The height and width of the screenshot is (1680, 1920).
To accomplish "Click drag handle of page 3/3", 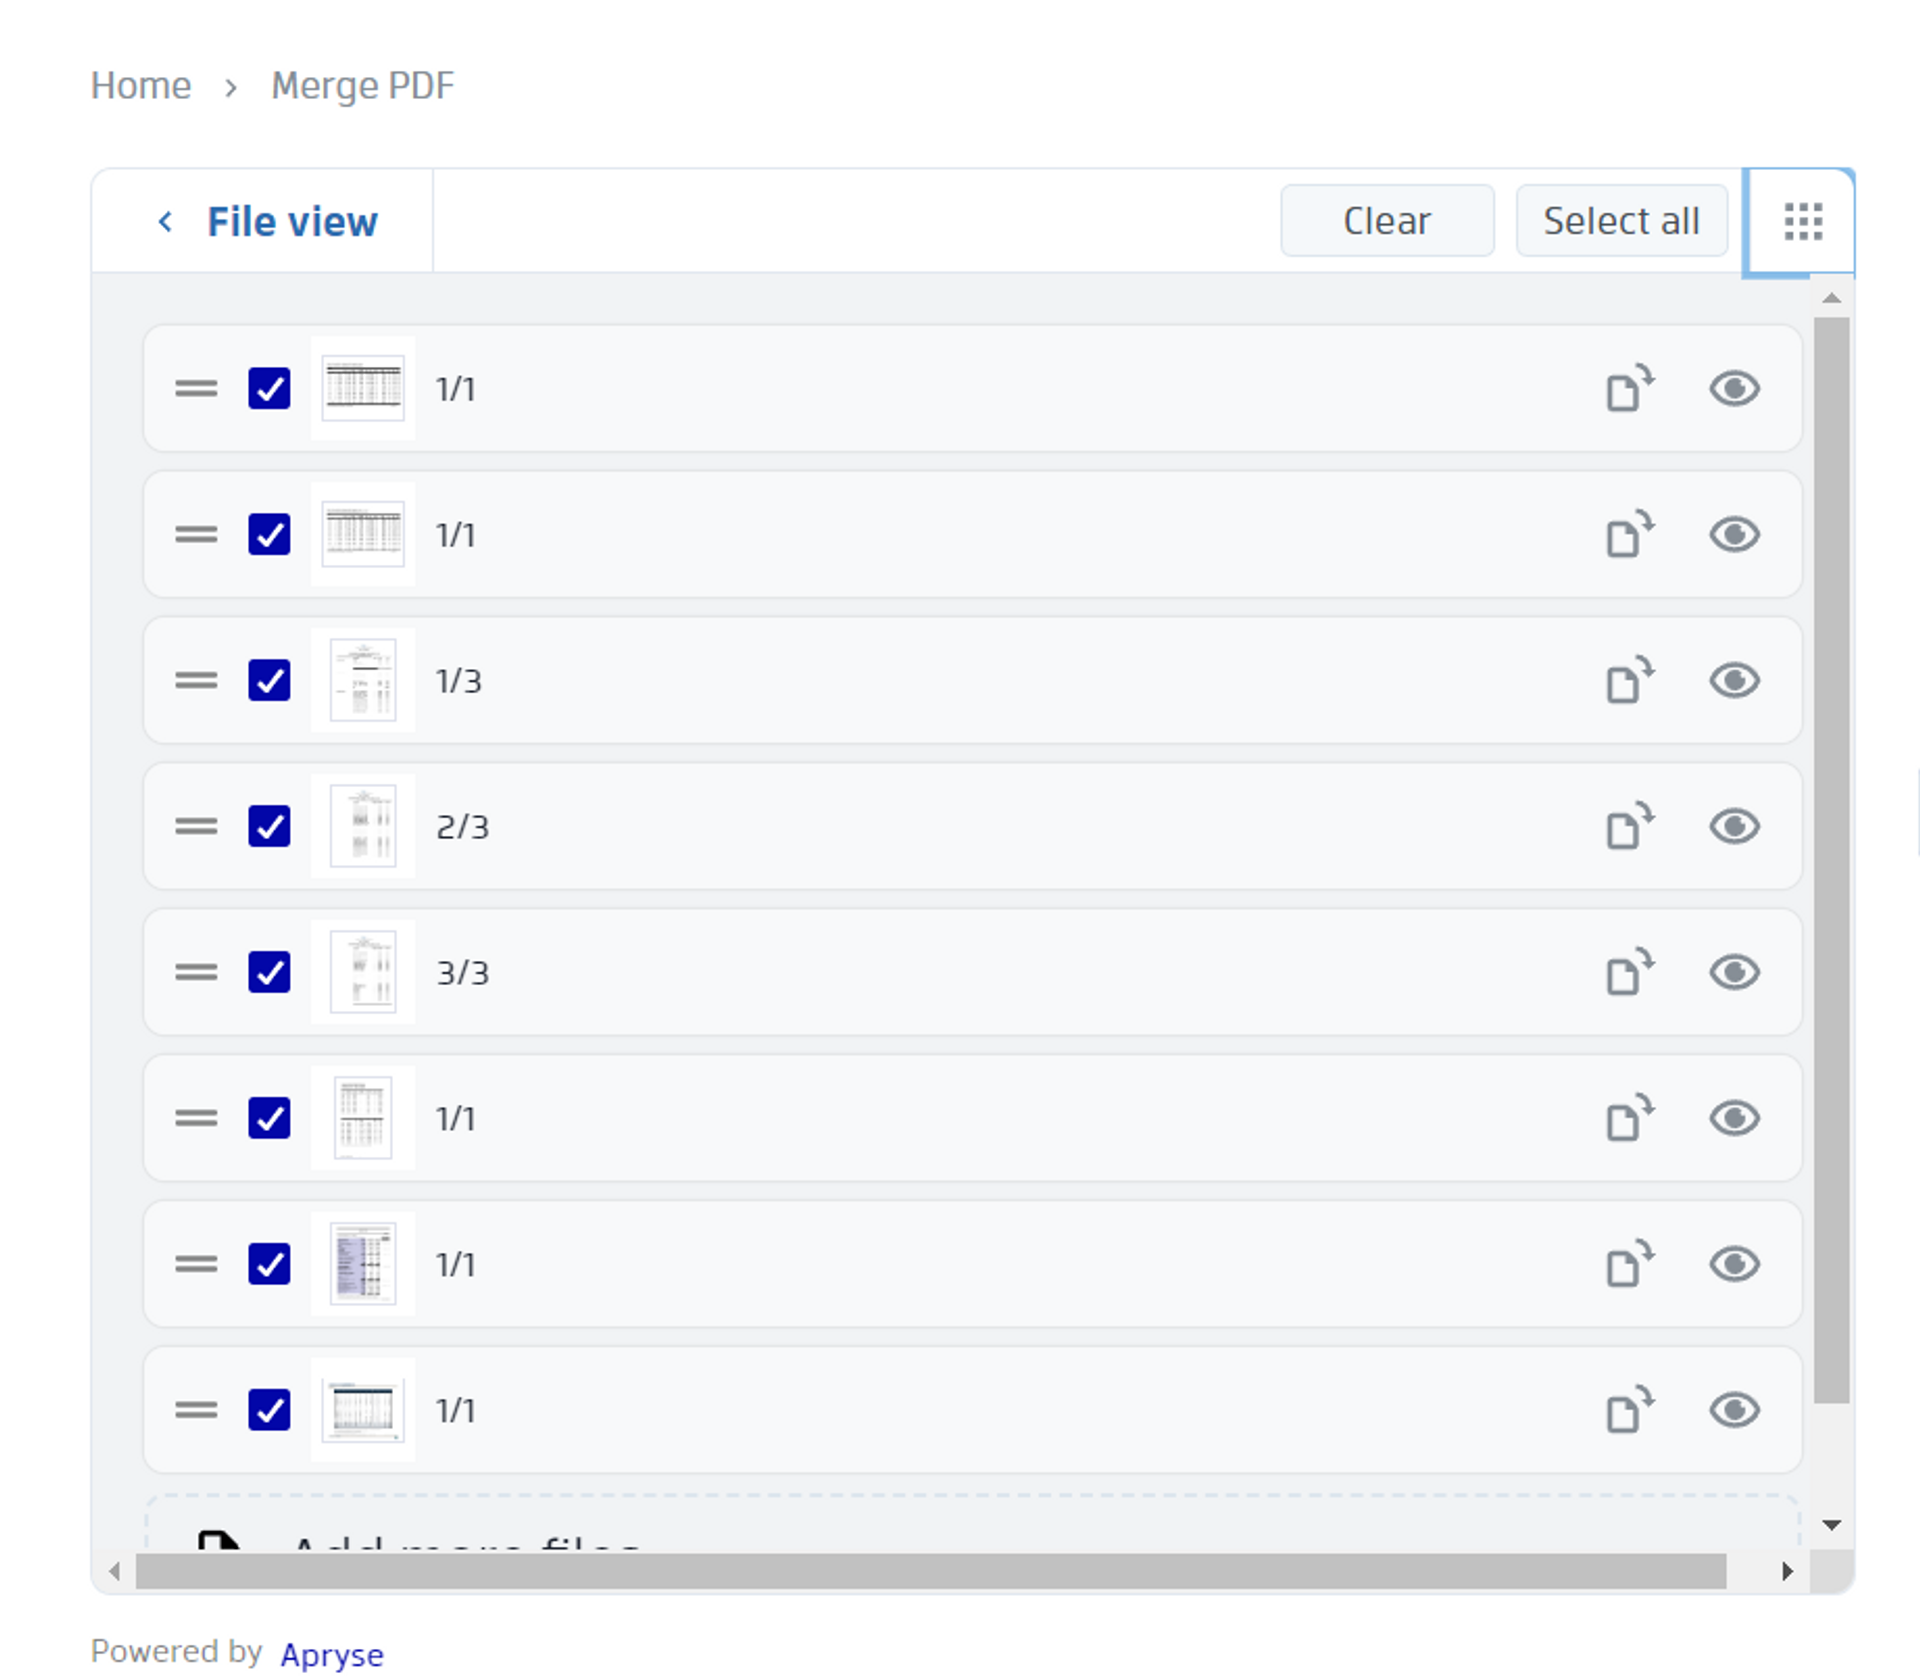I will tap(196, 972).
